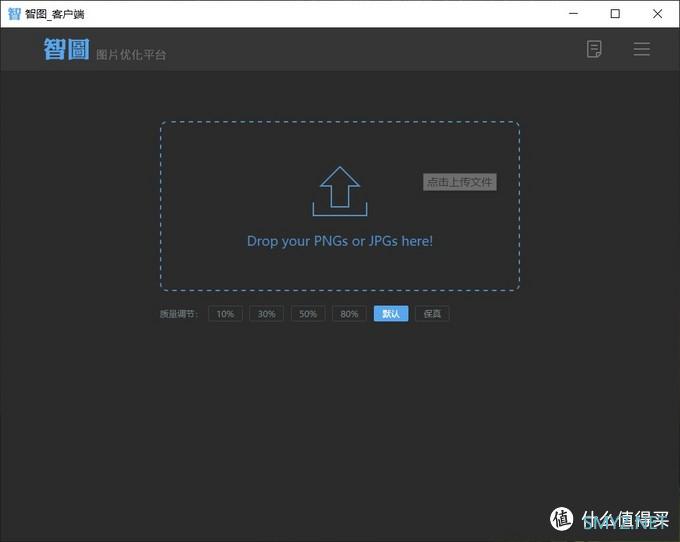Click the 智图 logo in the header
The width and height of the screenshot is (680, 542).
(67, 49)
